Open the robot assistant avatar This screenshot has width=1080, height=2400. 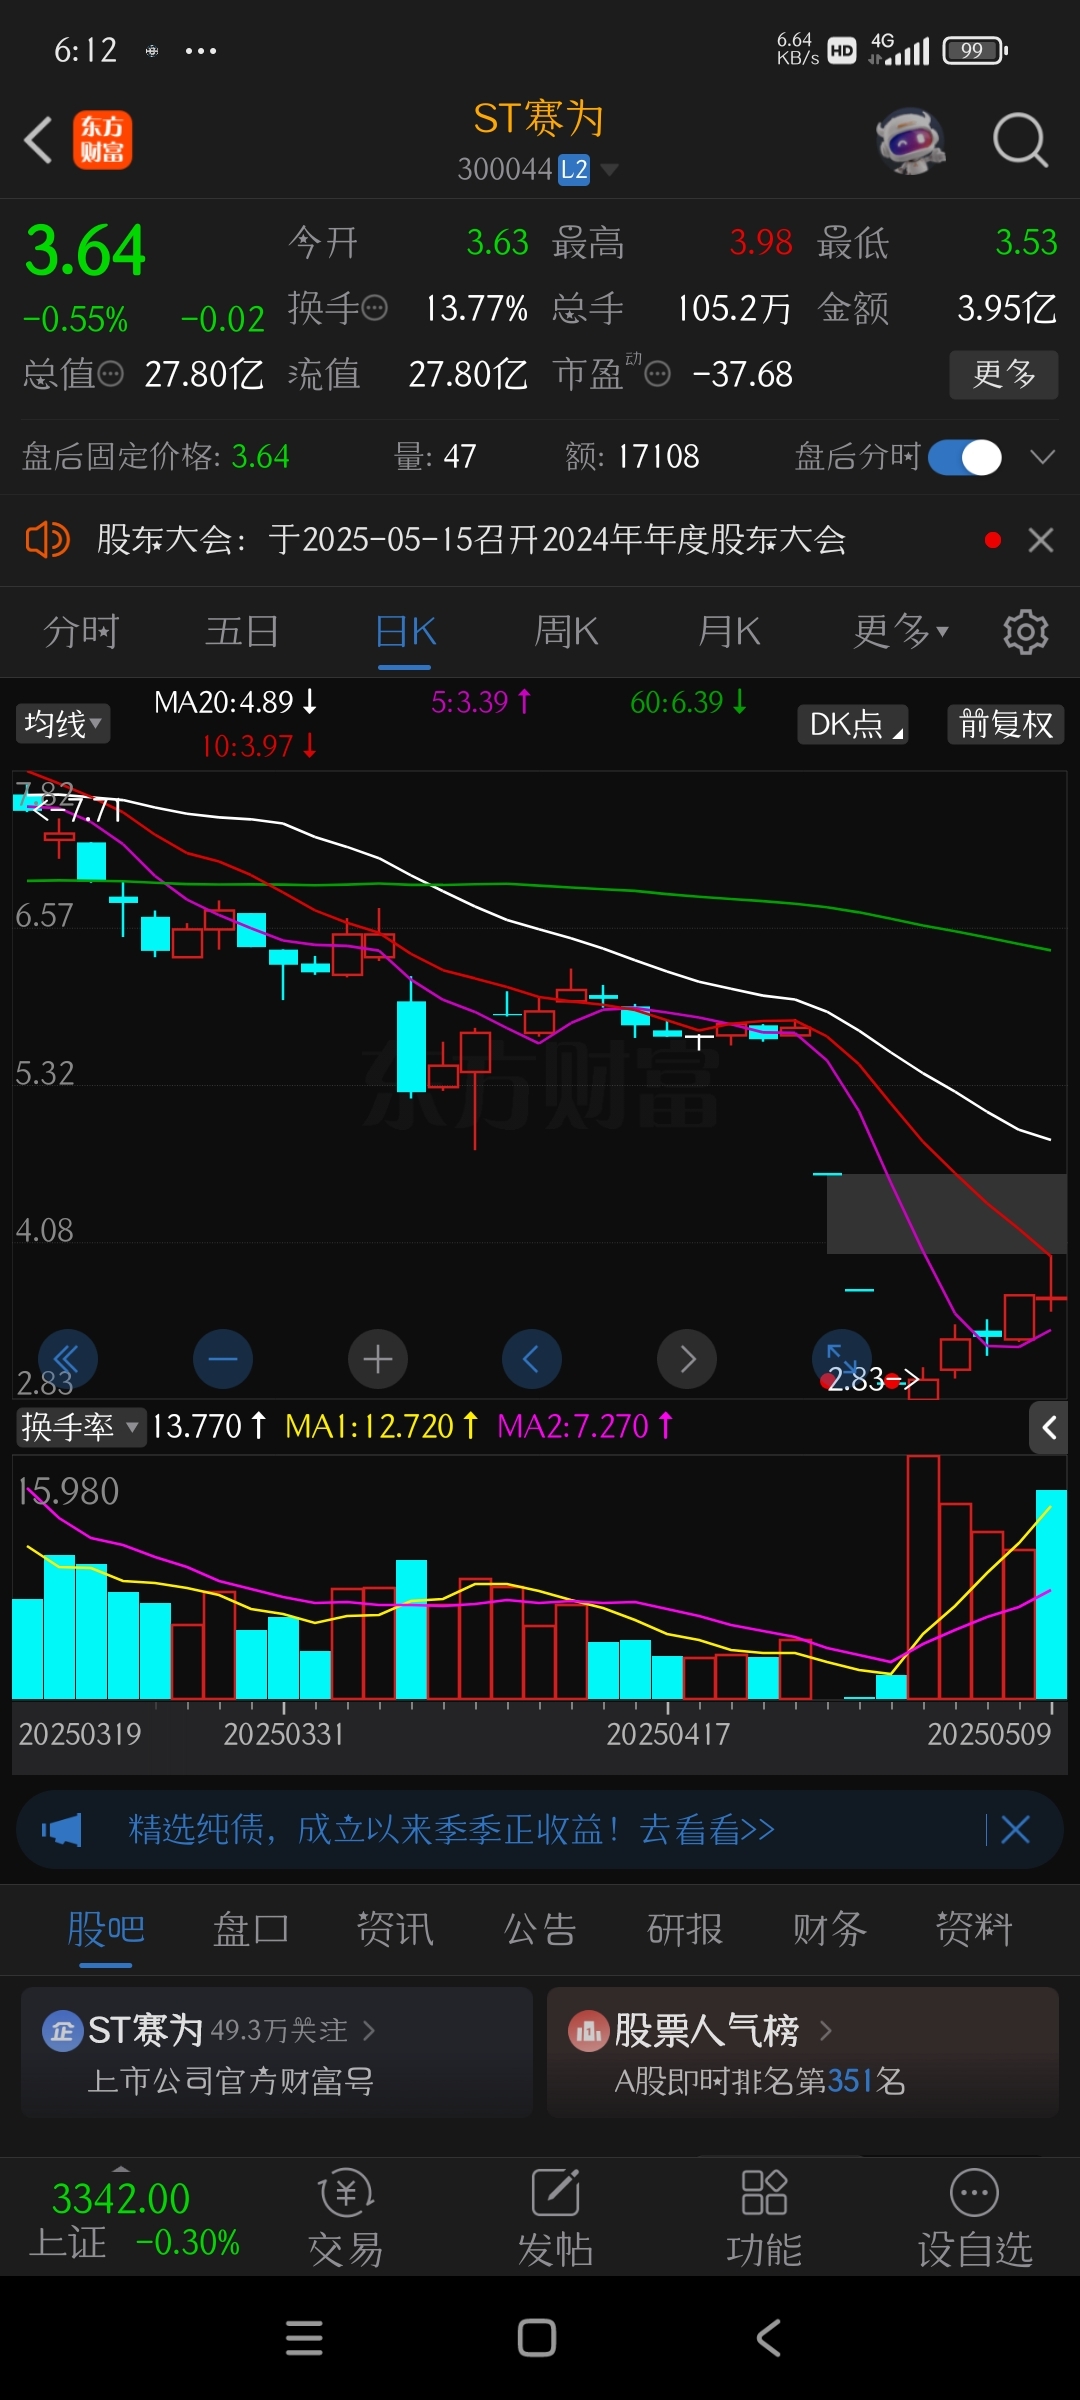click(x=910, y=140)
